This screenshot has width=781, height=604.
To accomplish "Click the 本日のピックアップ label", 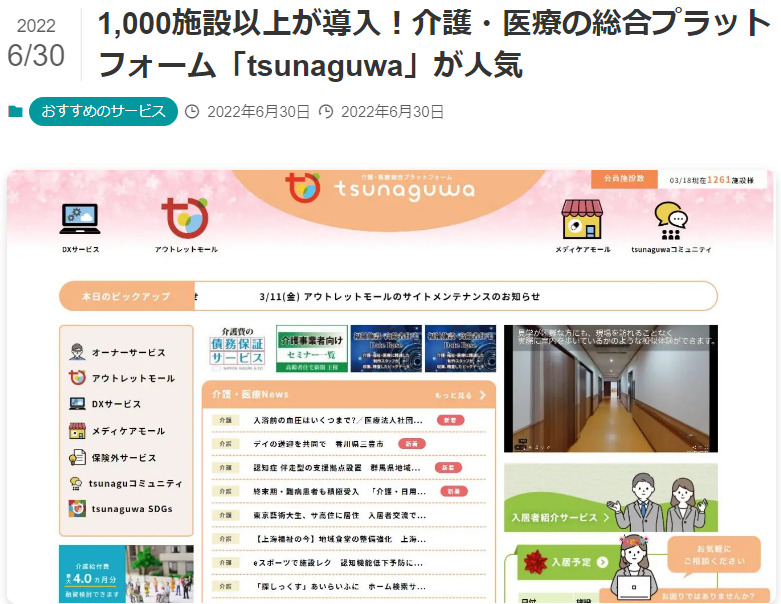I will [x=127, y=296].
